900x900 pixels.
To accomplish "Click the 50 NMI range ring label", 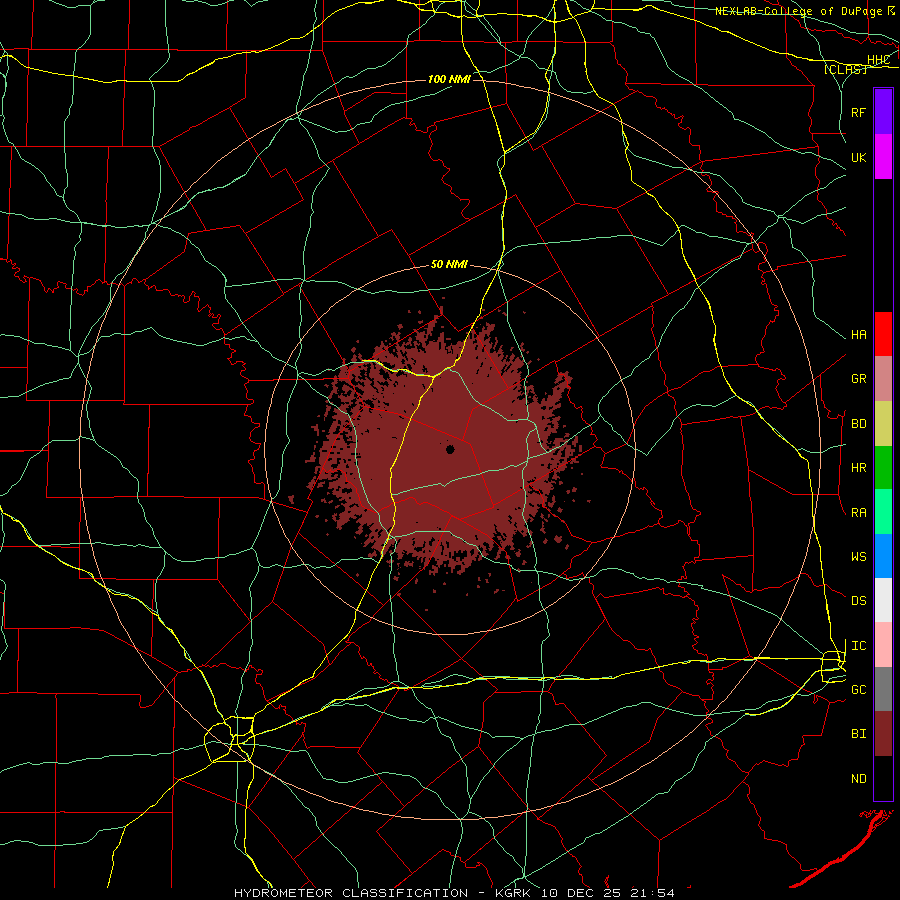I will click(449, 265).
